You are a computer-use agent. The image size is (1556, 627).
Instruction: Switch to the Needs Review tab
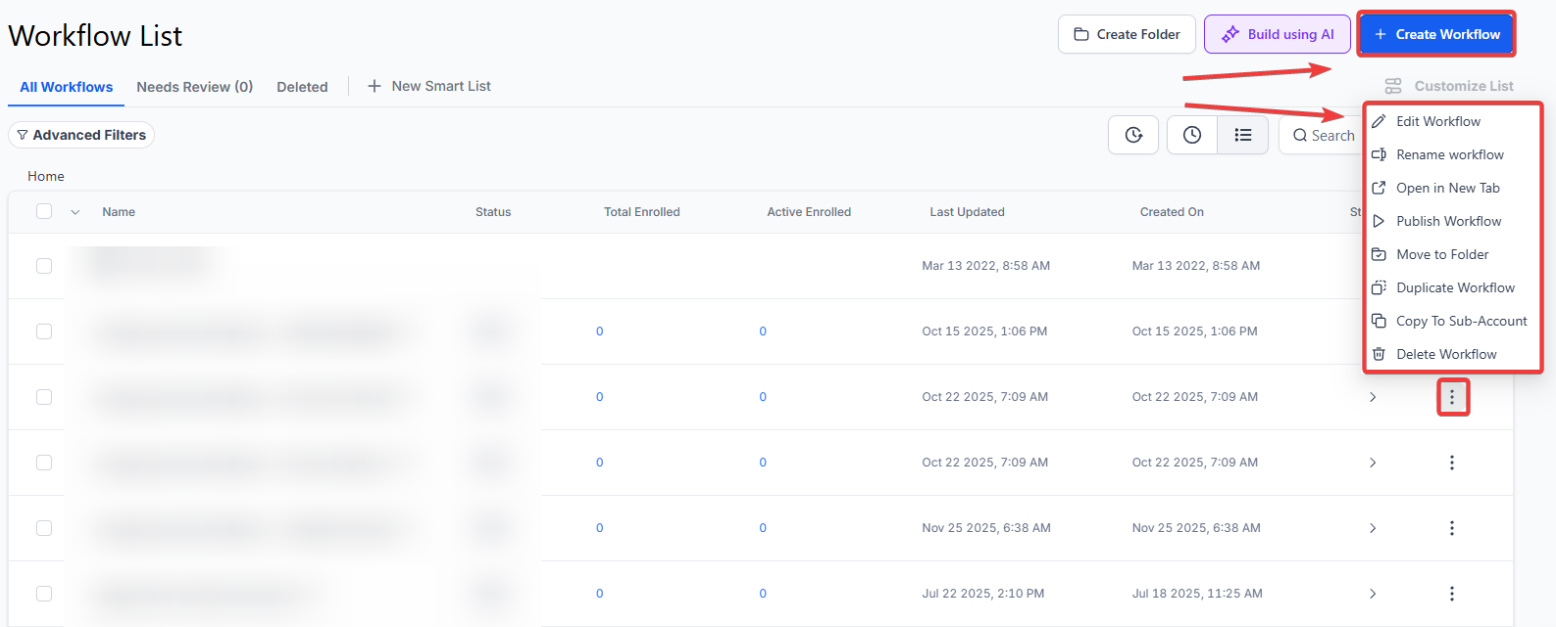(194, 87)
